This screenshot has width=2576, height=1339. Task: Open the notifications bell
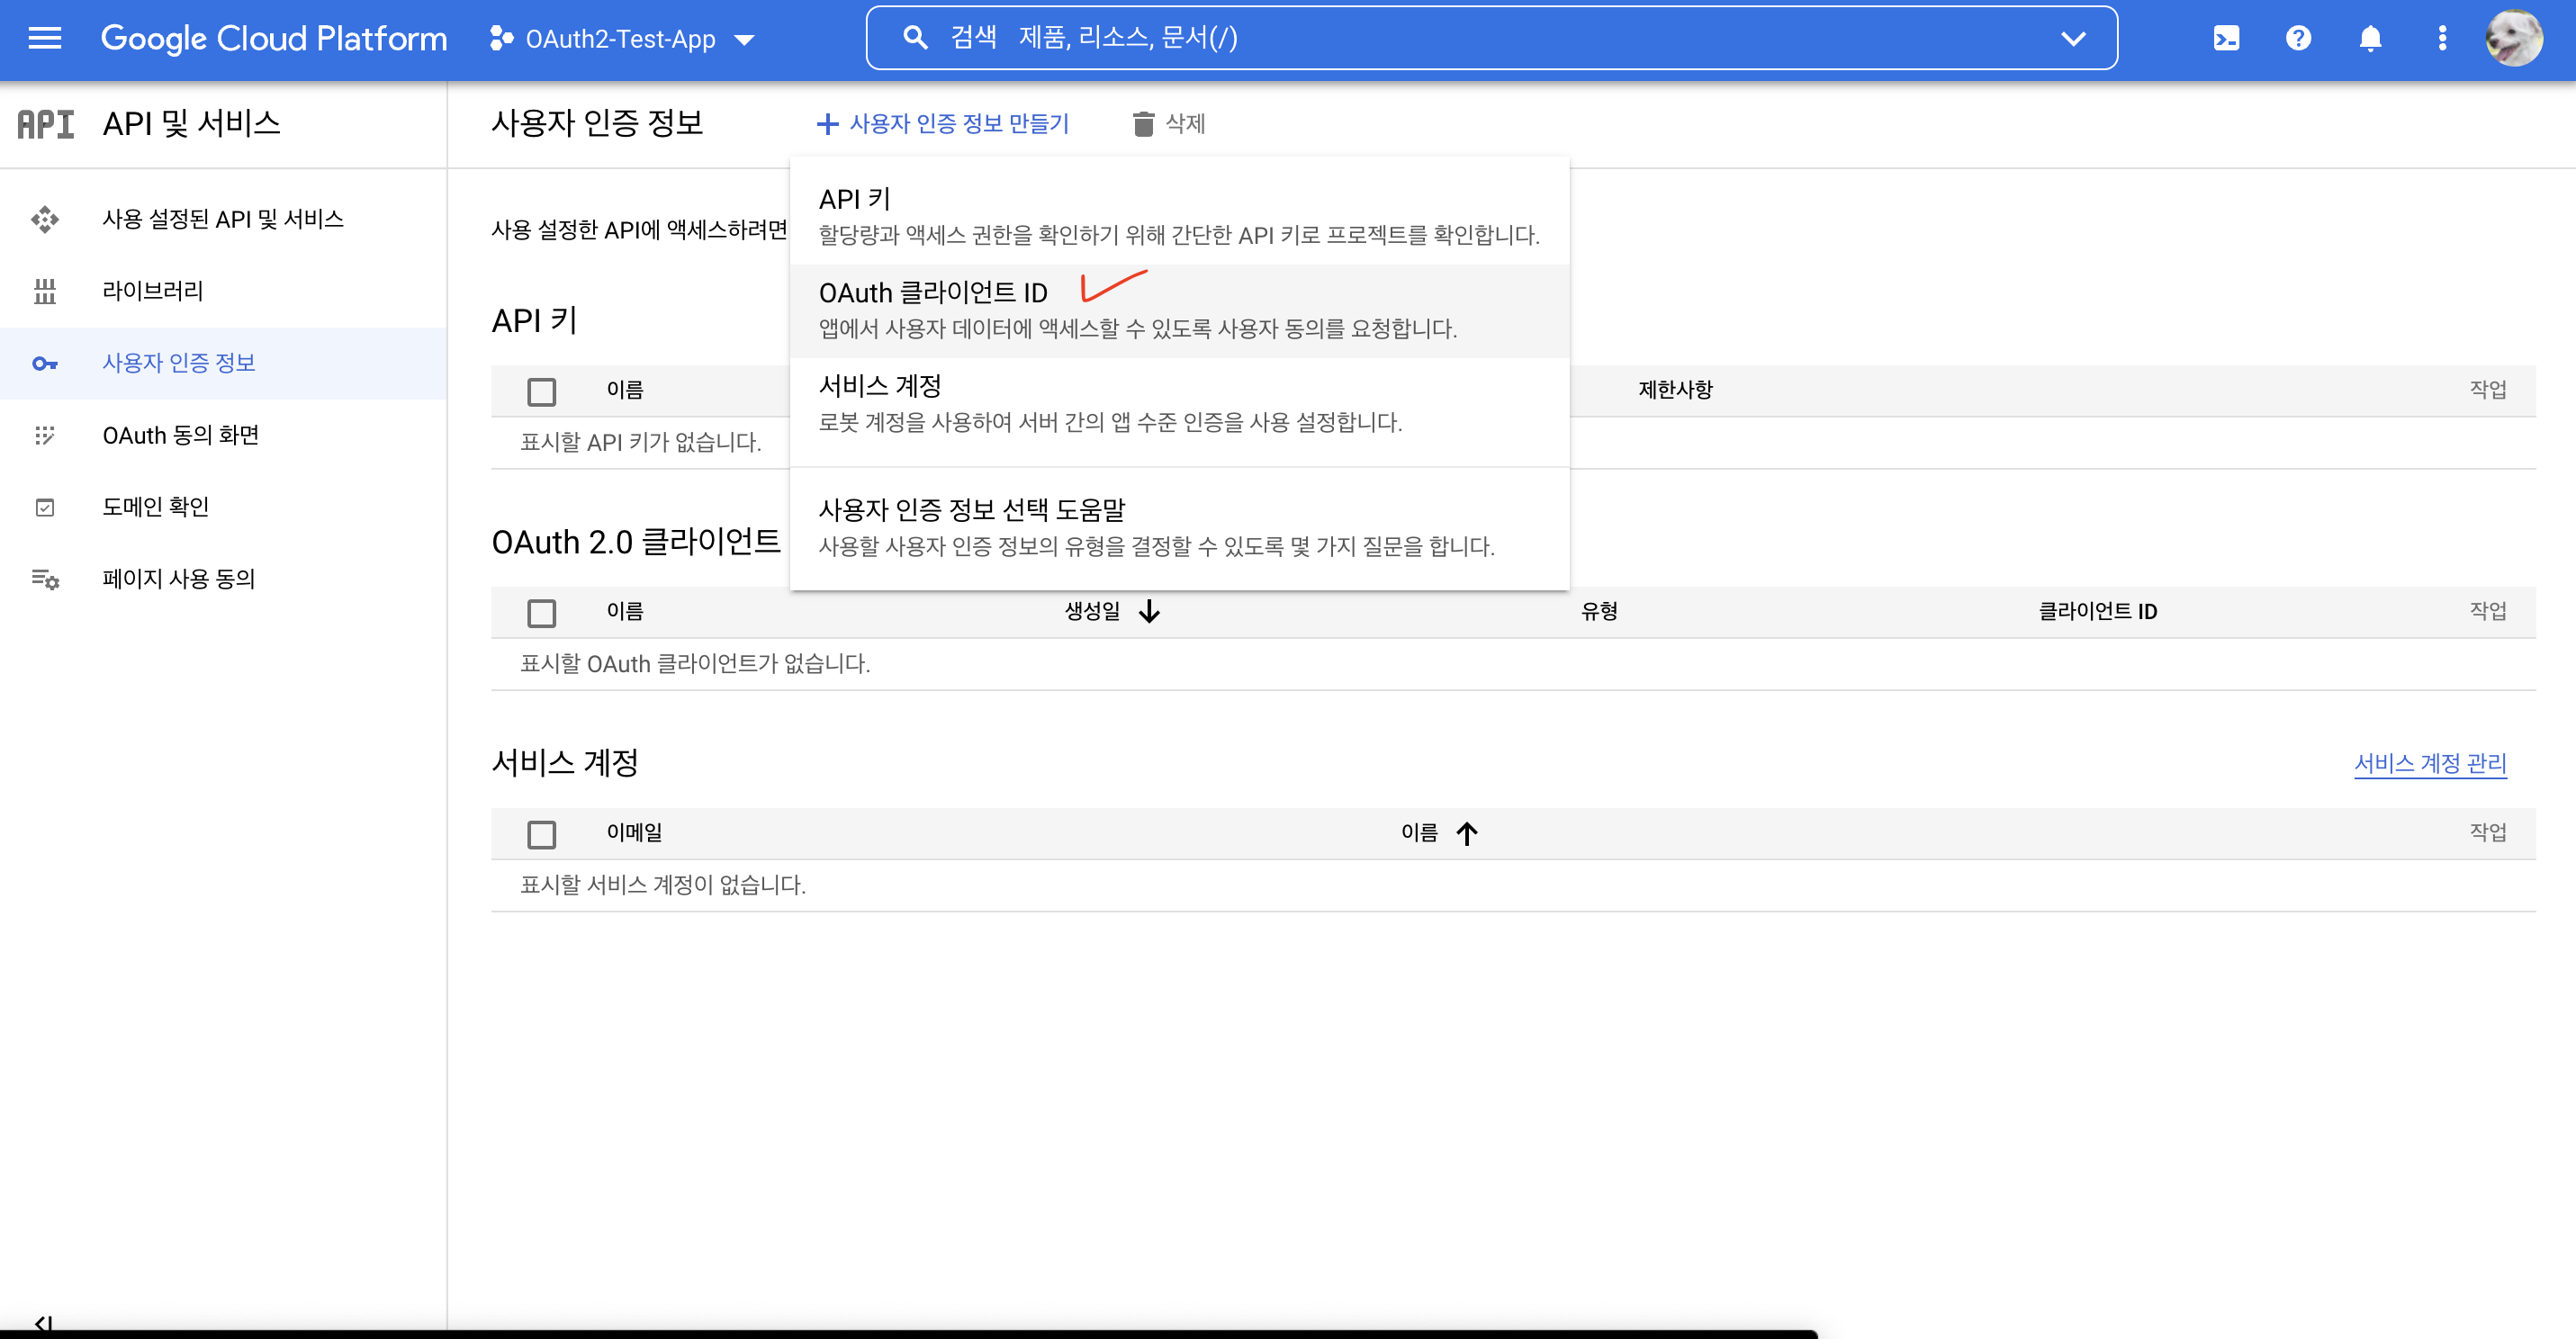click(2370, 38)
